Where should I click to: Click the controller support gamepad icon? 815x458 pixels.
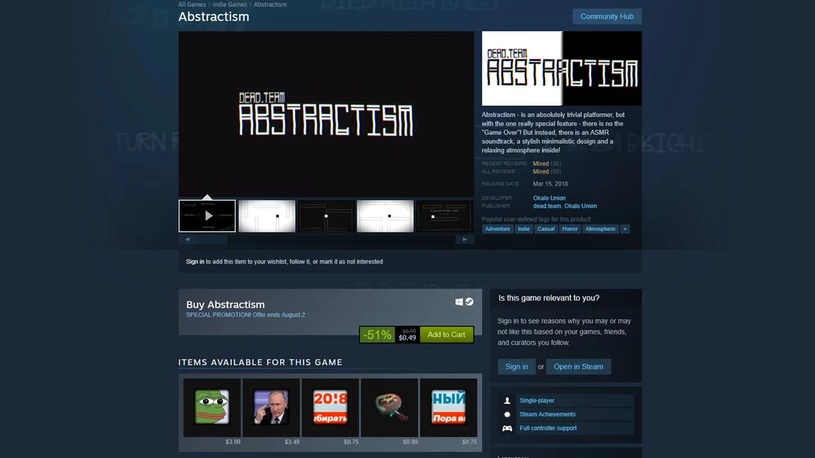click(x=507, y=428)
